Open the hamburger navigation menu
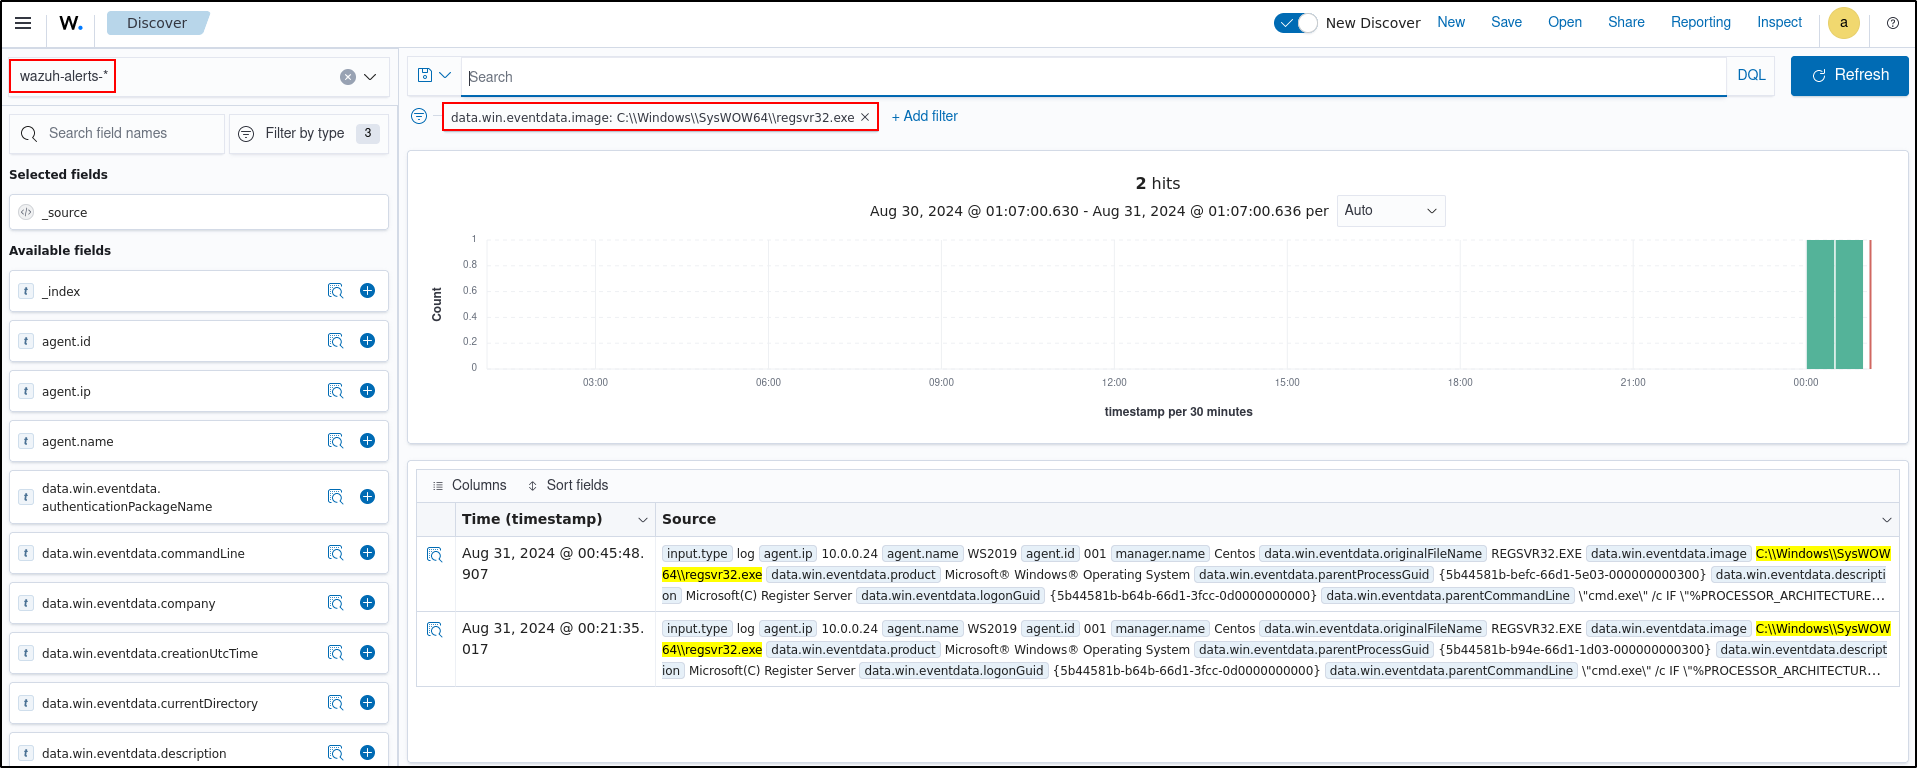1917x768 pixels. pyautogui.click(x=23, y=23)
